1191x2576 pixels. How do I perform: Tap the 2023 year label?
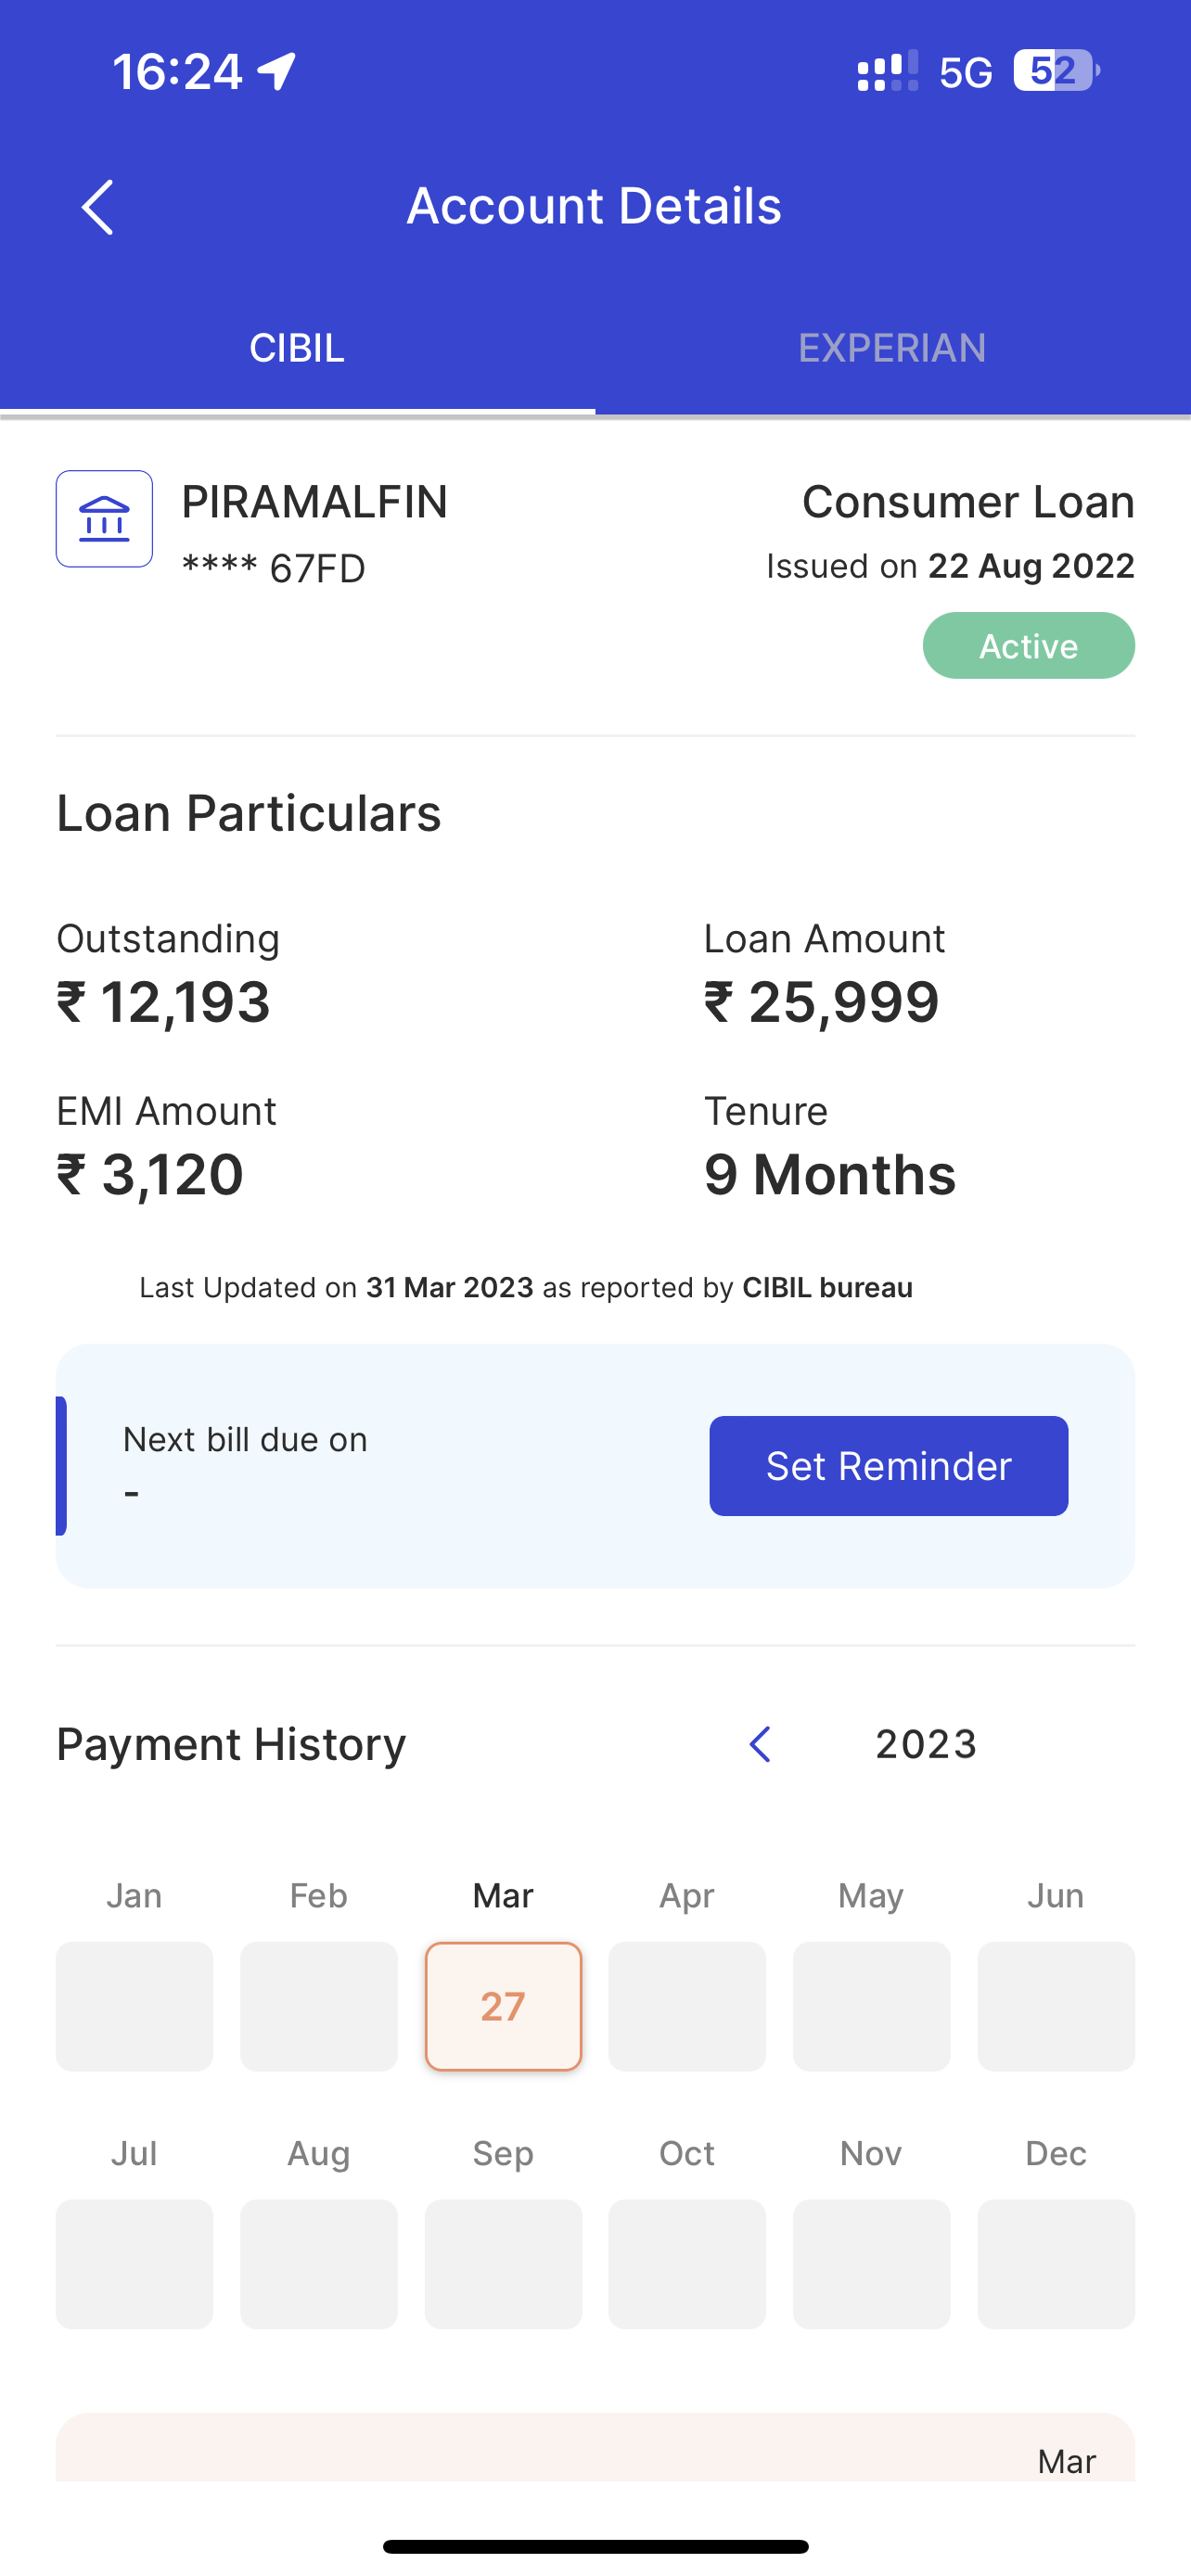[x=926, y=1744]
